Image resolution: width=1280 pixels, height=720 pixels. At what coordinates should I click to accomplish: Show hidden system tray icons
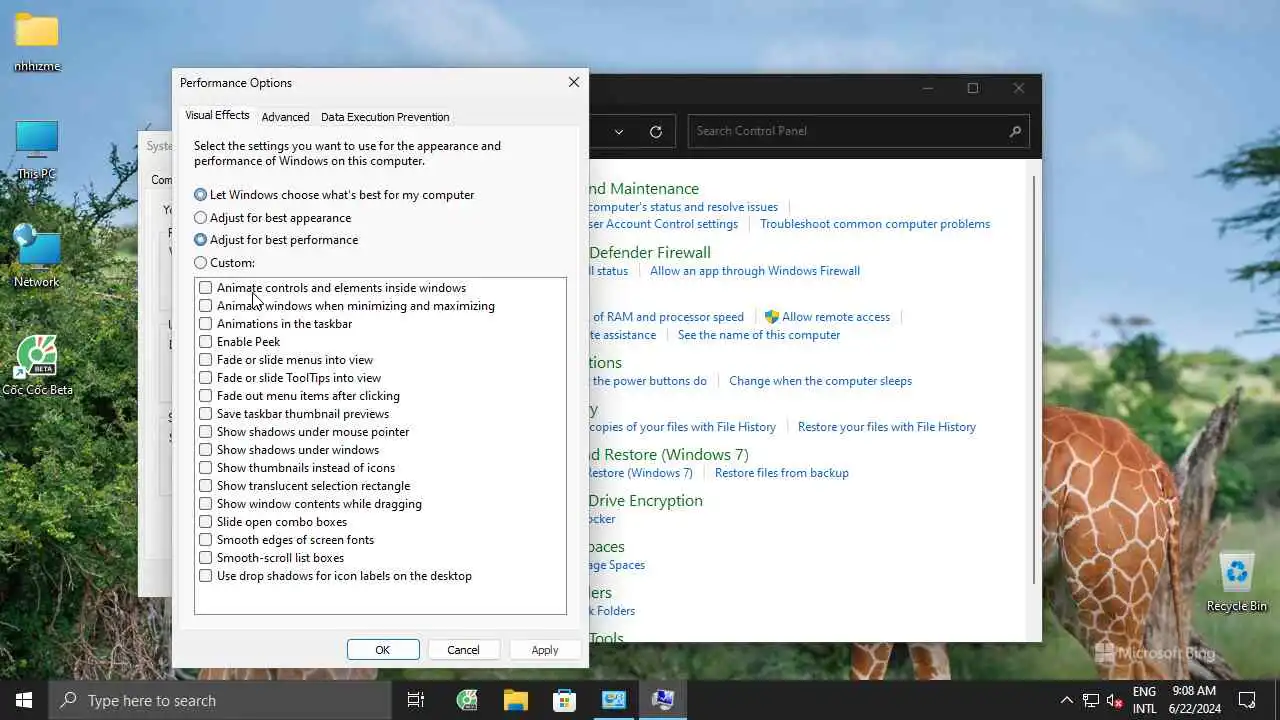pos(1066,700)
